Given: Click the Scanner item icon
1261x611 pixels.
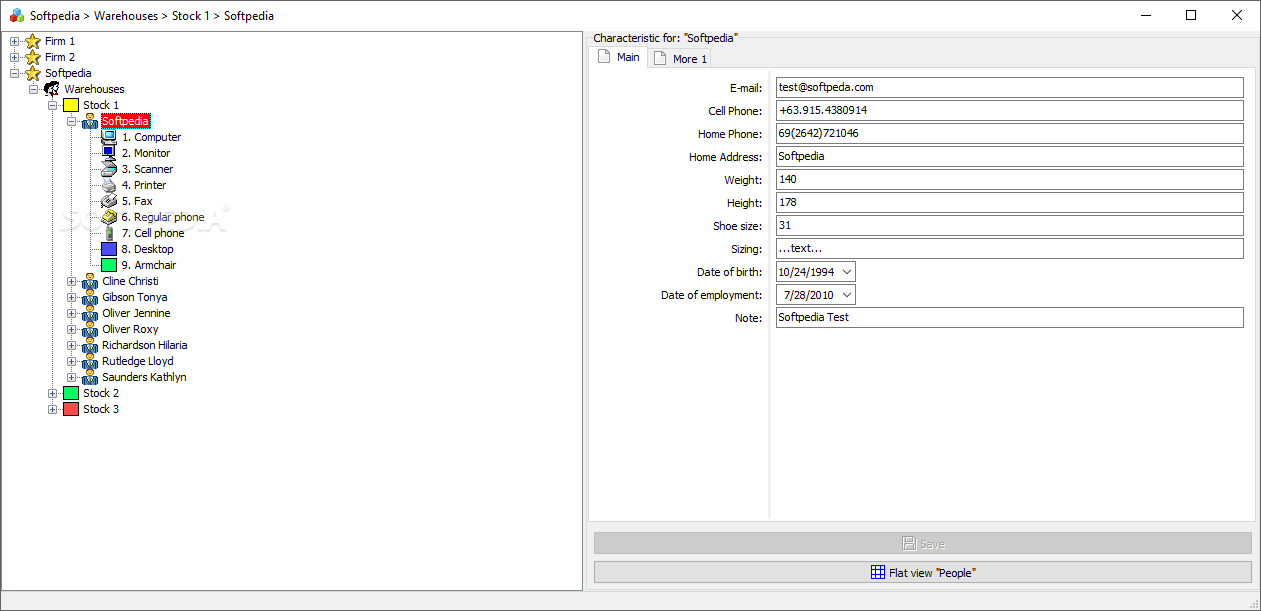Looking at the screenshot, I should (x=109, y=169).
